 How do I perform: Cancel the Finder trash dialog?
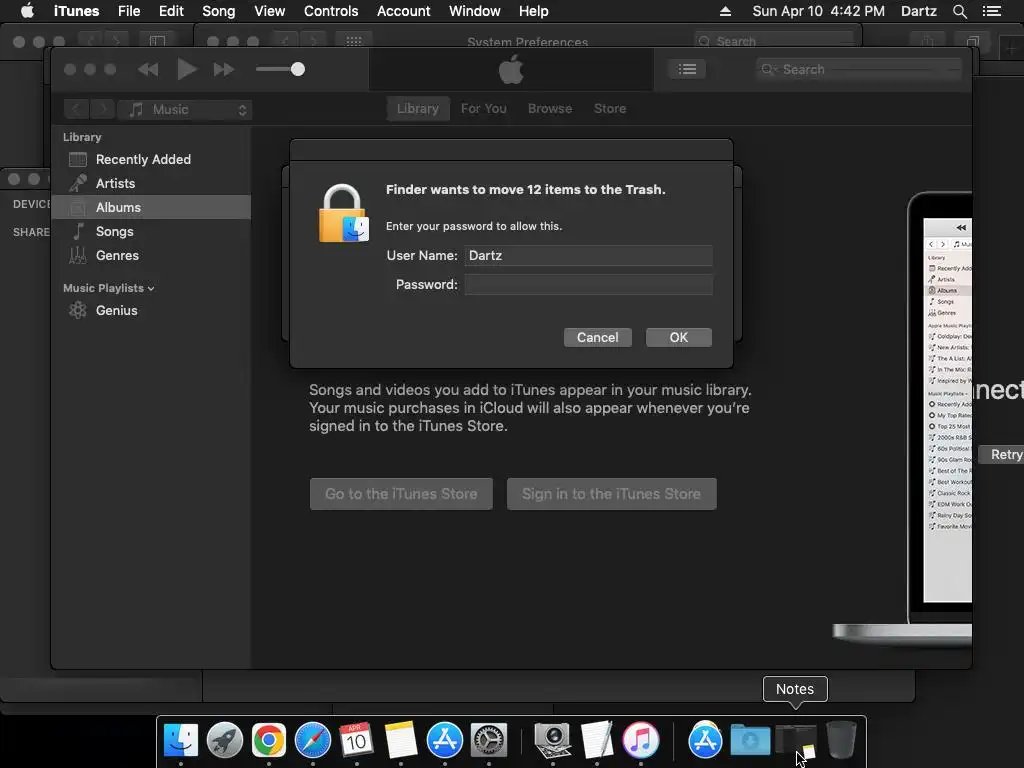coord(598,338)
